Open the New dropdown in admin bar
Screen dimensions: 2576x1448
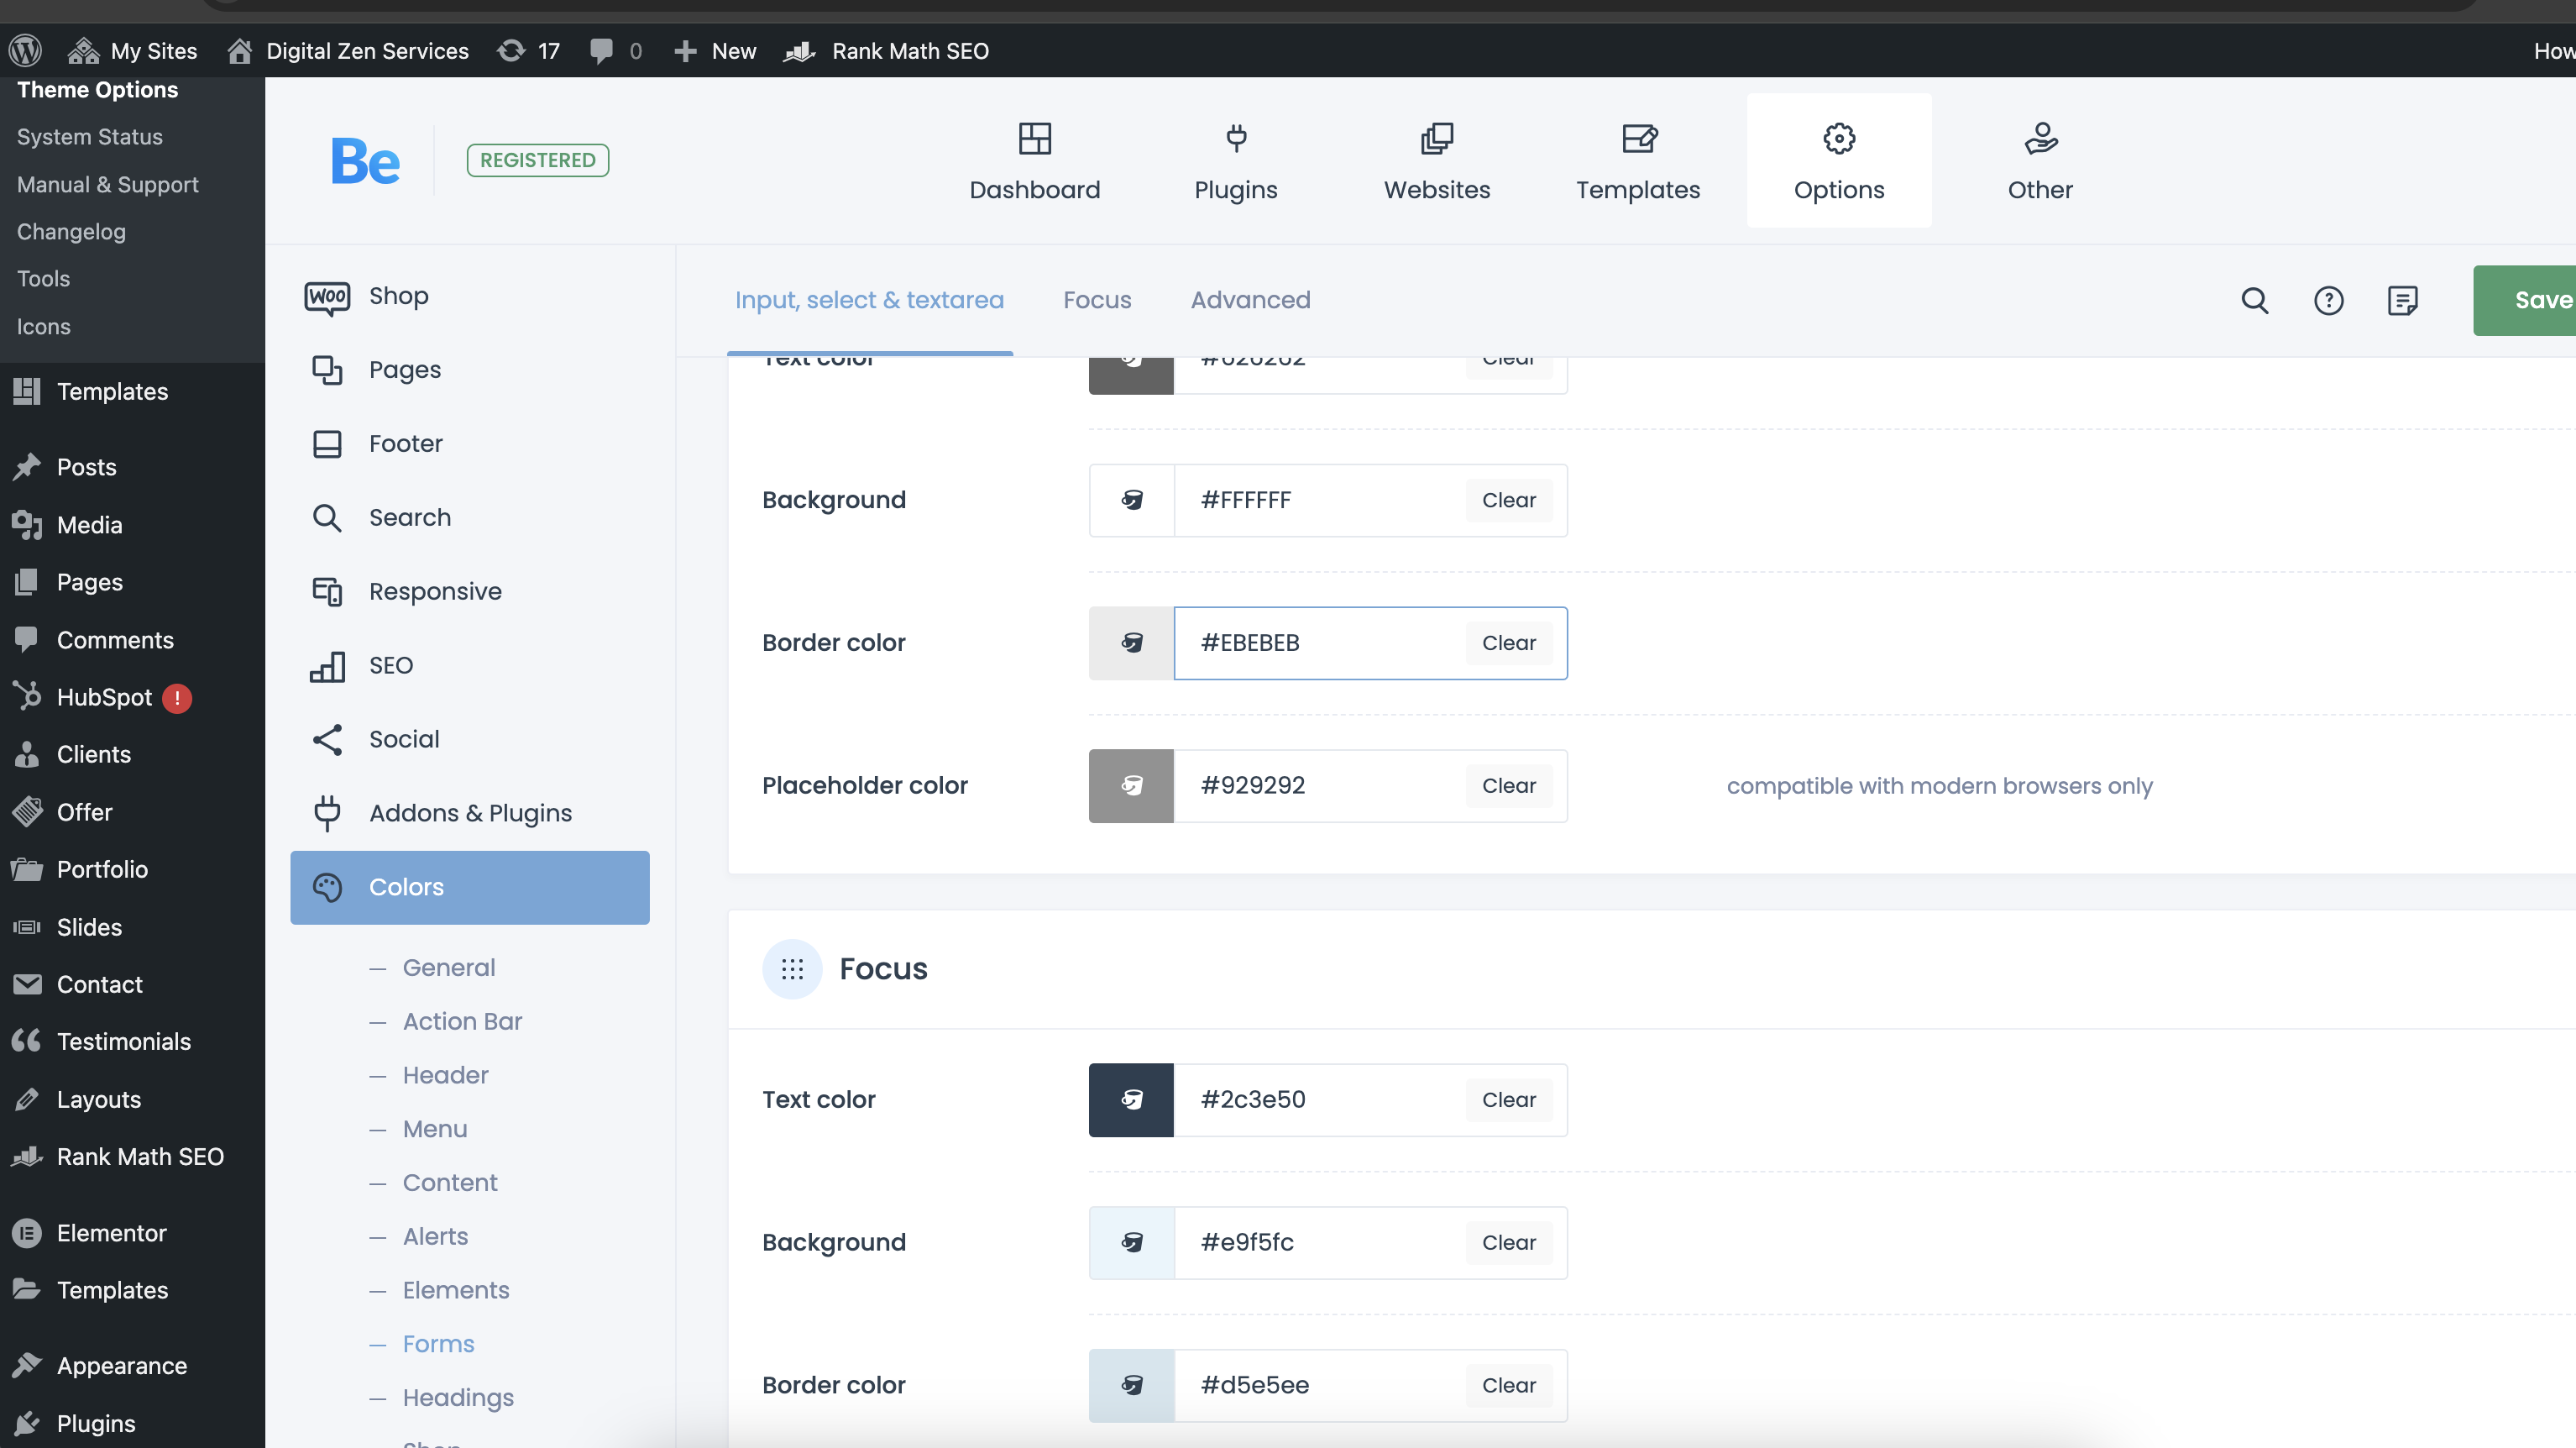(x=715, y=50)
